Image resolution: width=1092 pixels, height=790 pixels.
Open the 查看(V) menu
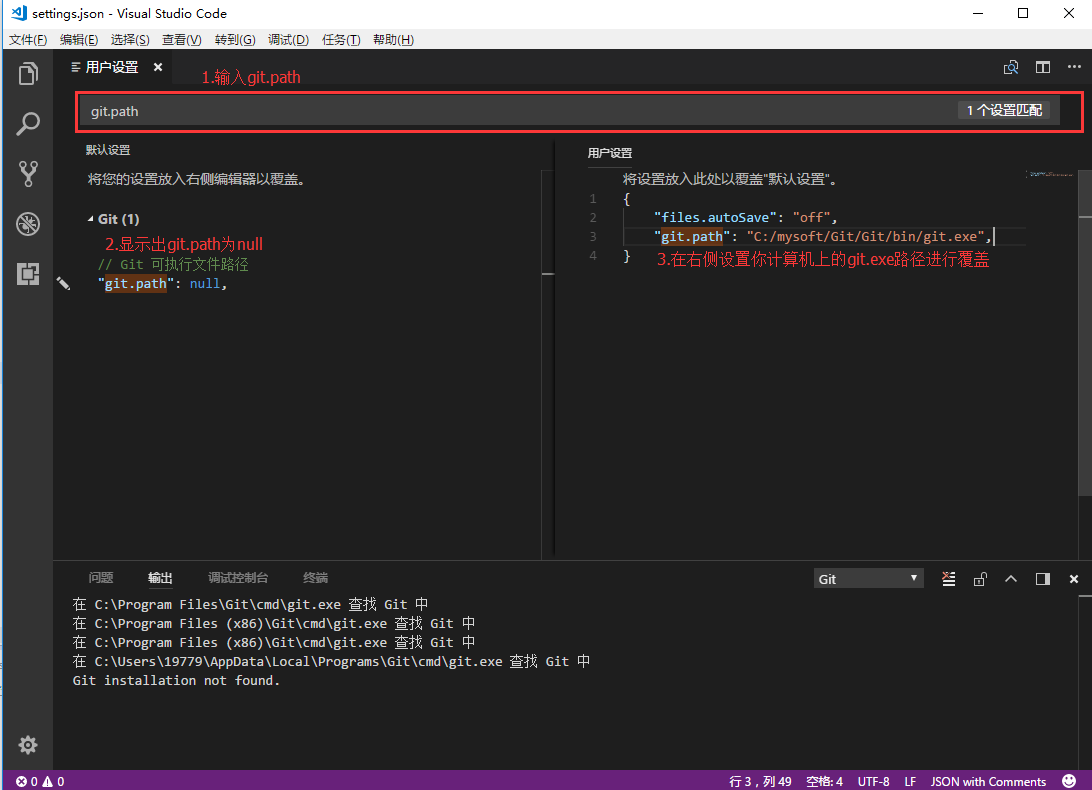[x=182, y=40]
